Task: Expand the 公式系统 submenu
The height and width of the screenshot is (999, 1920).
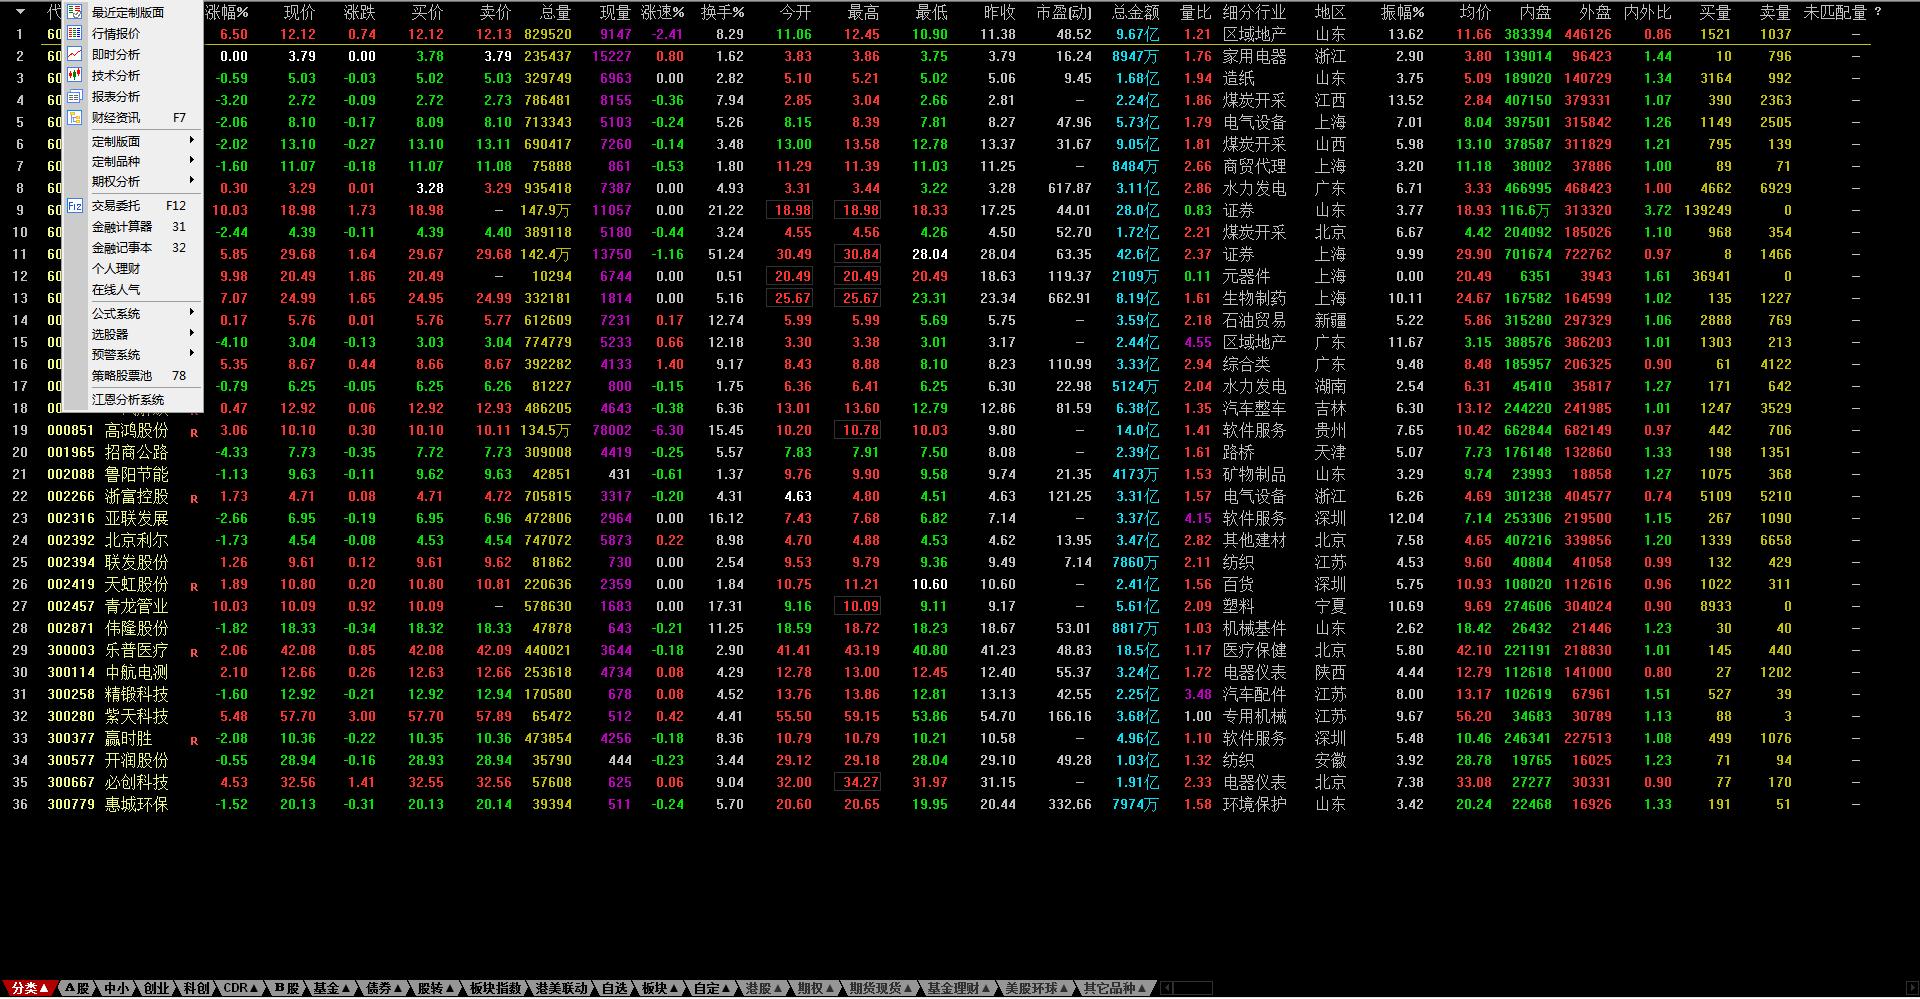Action: pyautogui.click(x=133, y=313)
